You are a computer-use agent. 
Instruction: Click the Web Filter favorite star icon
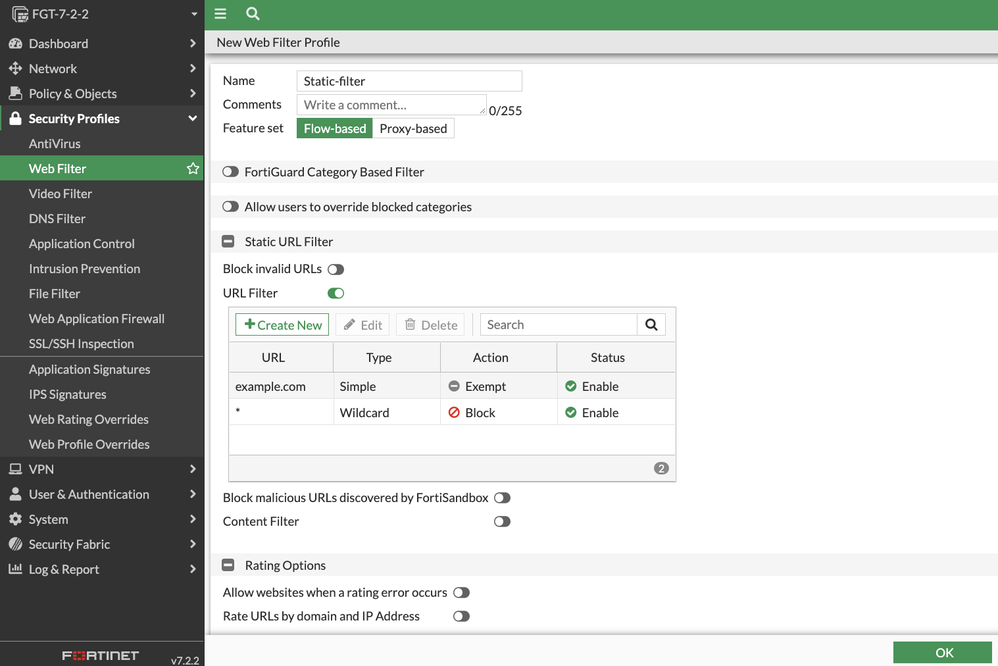tap(193, 169)
